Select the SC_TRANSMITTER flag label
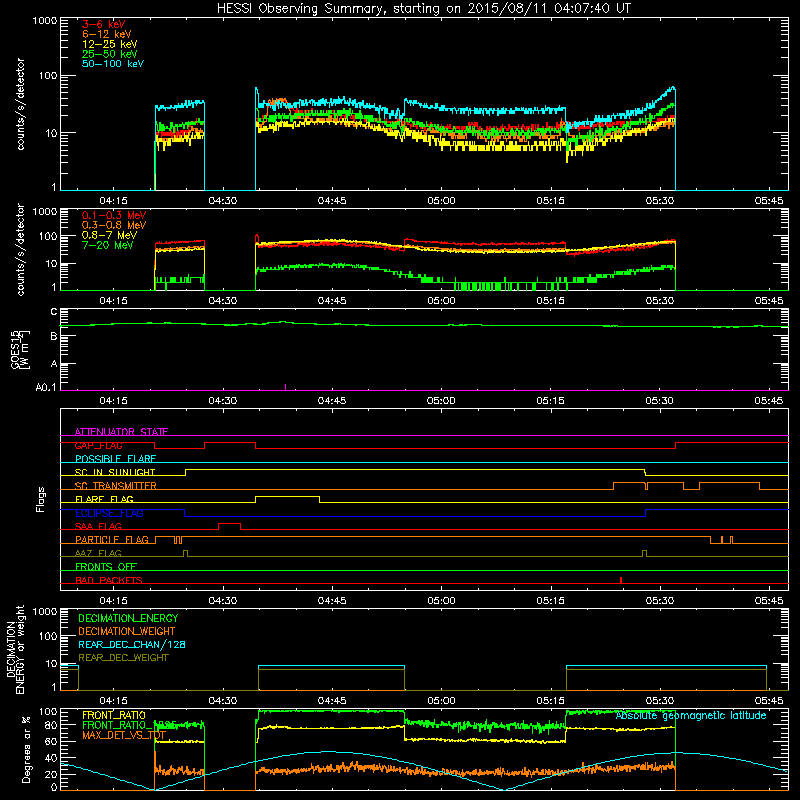Viewport: 800px width, 800px height. tap(116, 486)
